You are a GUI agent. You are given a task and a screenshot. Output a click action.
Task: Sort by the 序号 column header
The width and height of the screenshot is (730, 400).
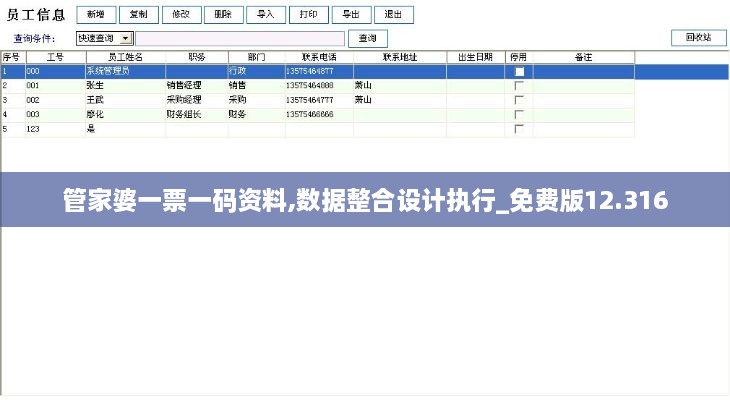point(13,57)
